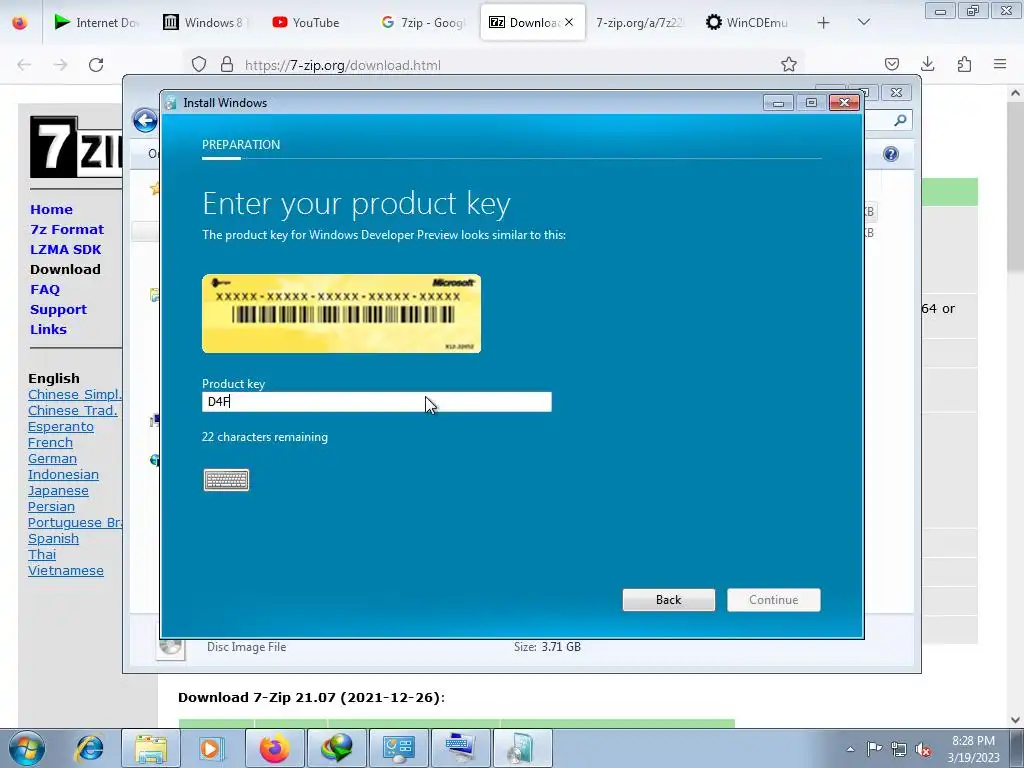The width and height of the screenshot is (1024, 768).
Task: Switch to Install Windows taskbar icon
Action: tap(522, 748)
